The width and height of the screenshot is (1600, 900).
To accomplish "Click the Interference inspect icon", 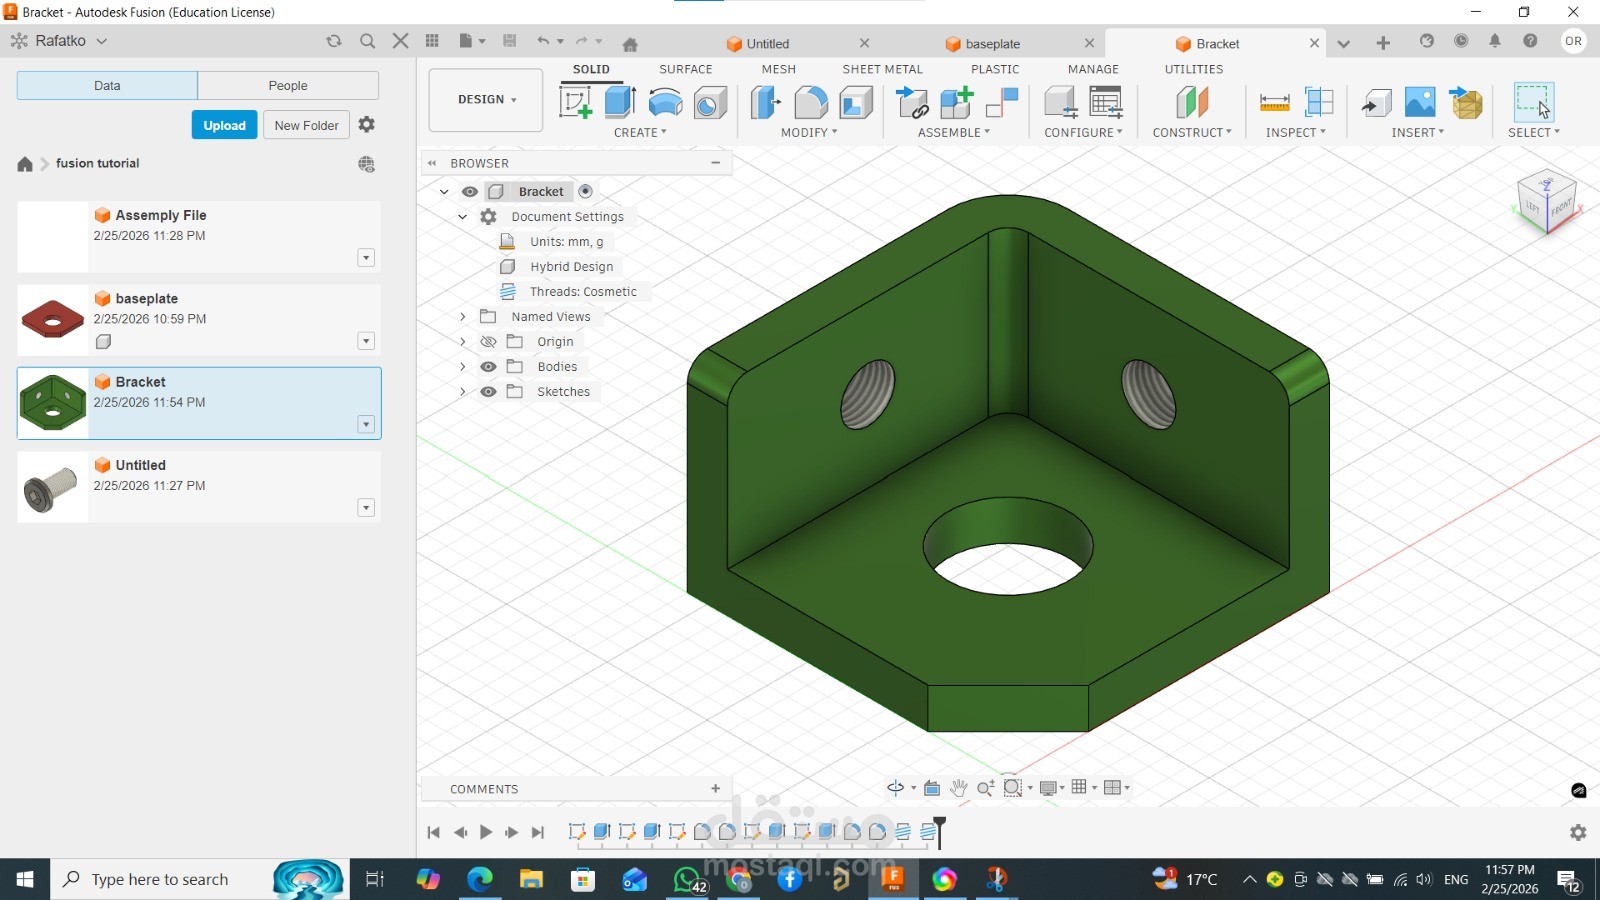I will [x=1319, y=102].
